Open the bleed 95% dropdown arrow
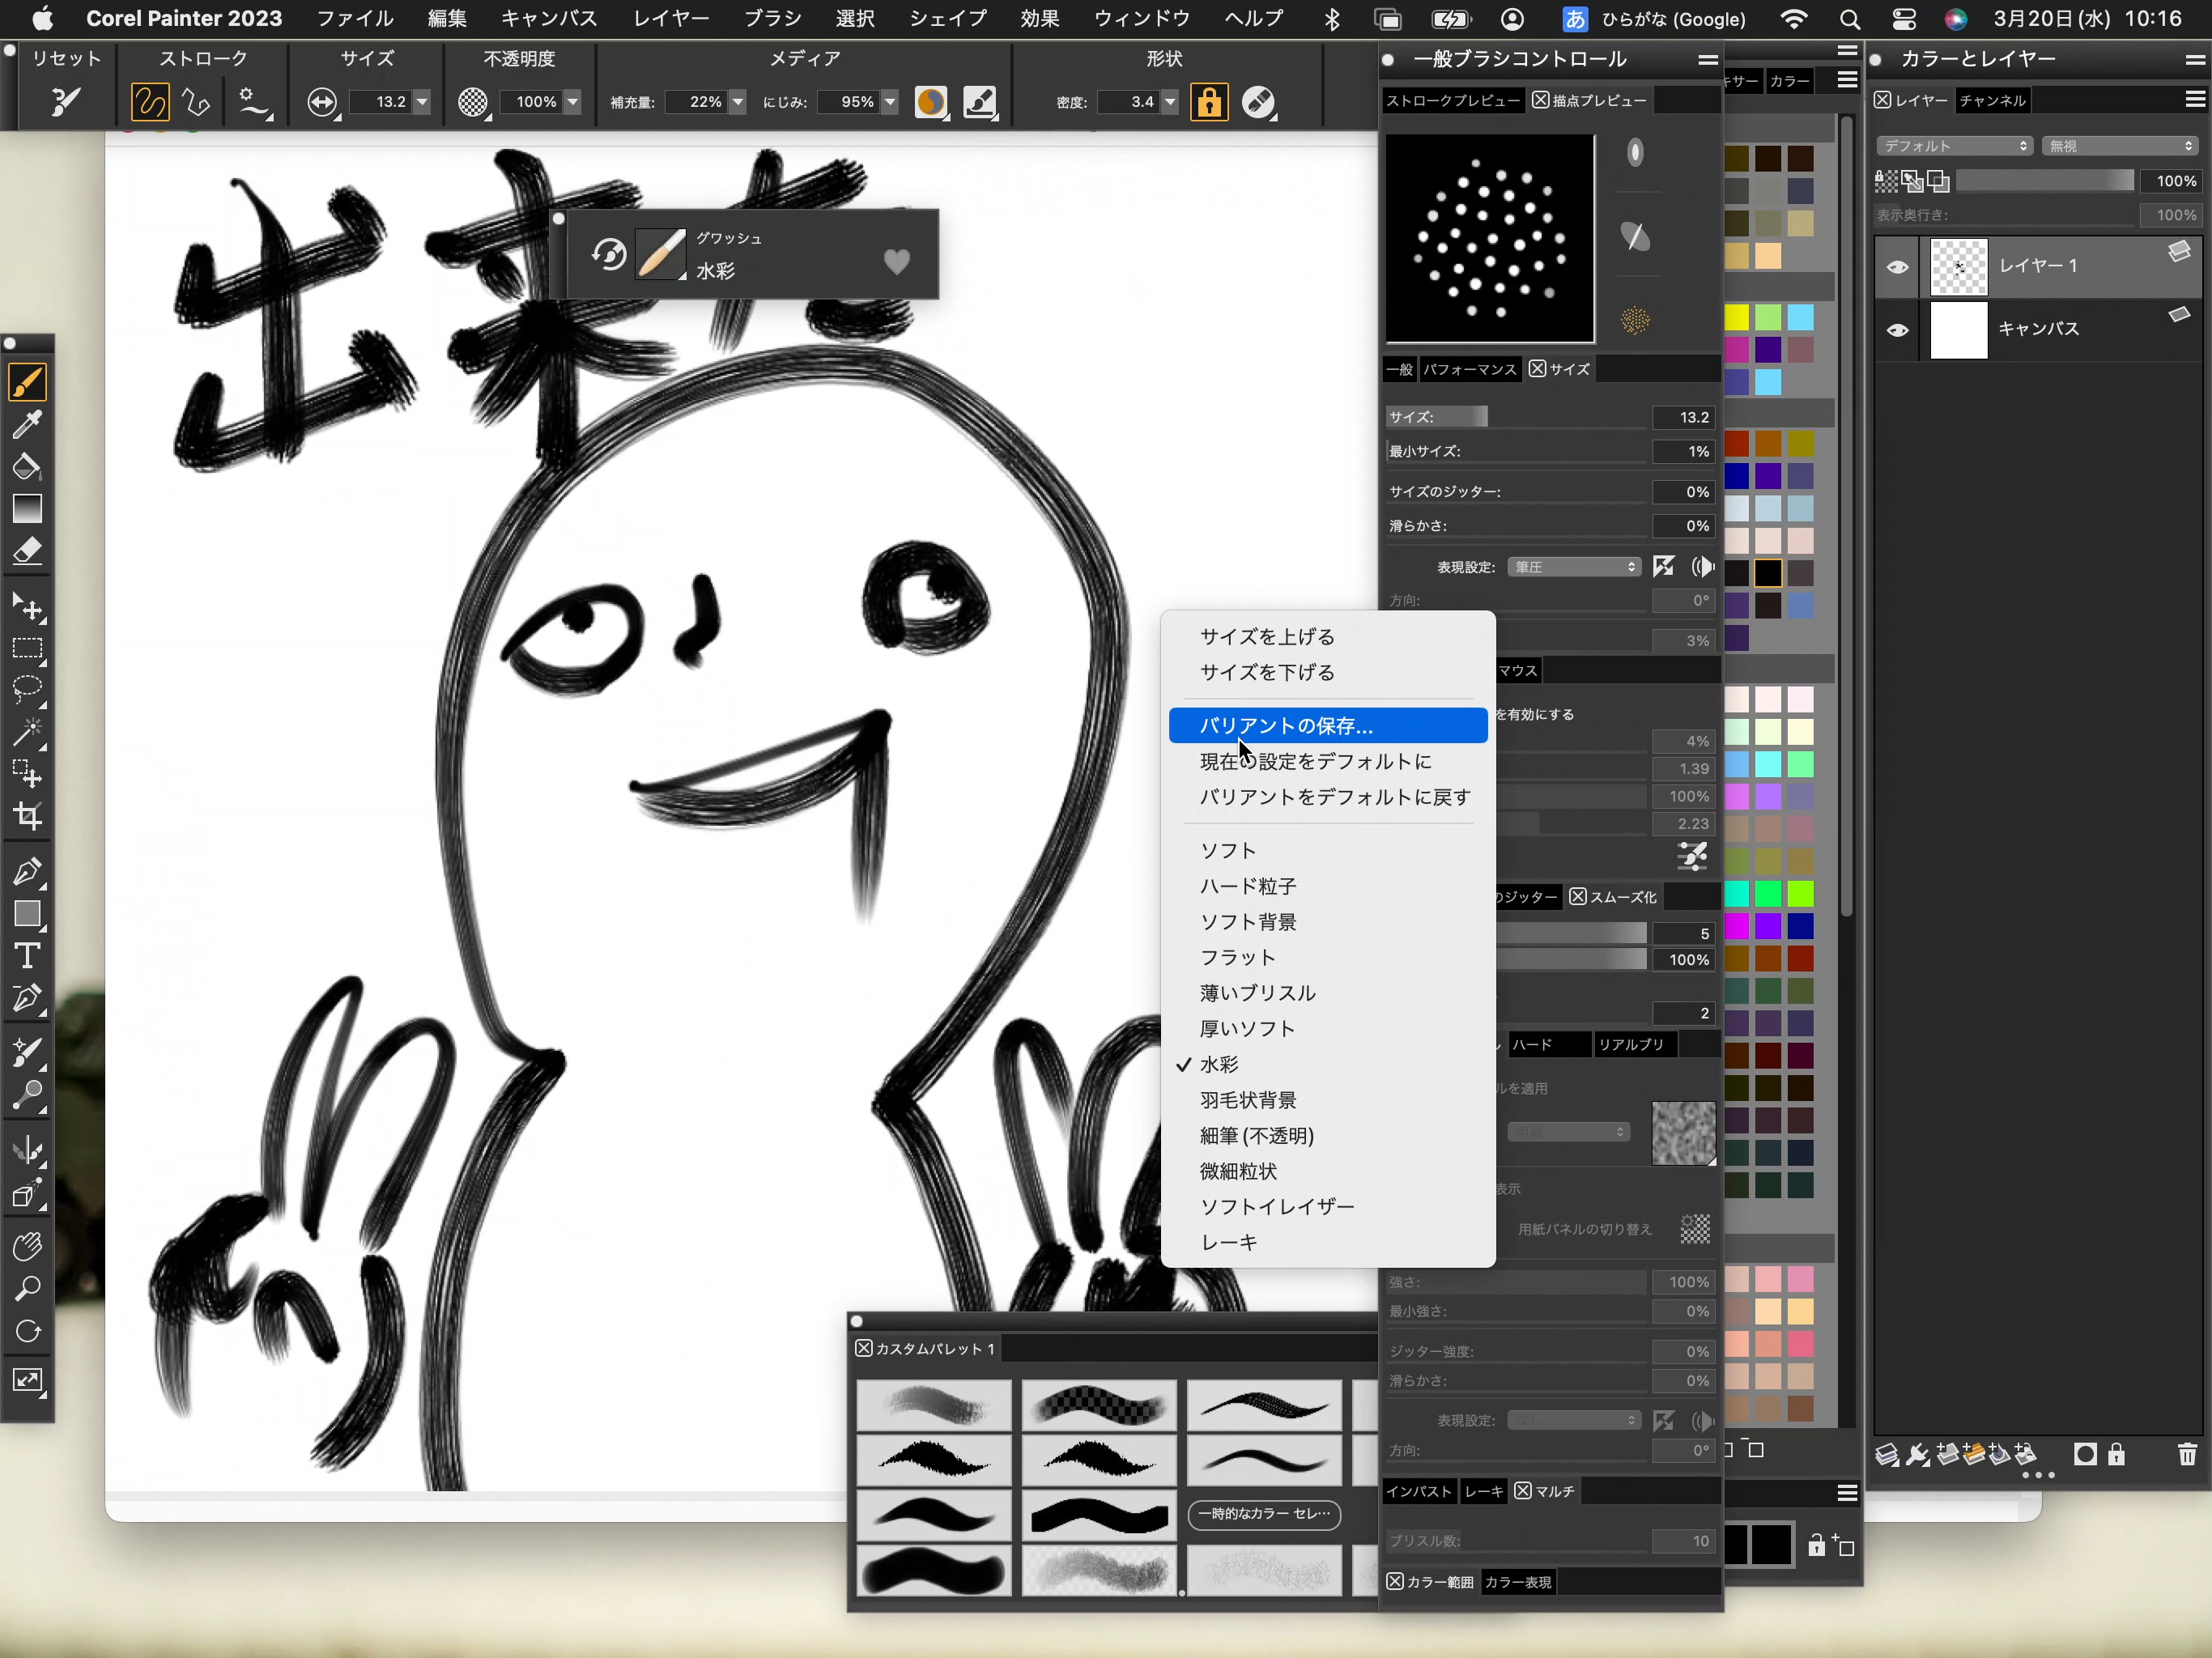Image resolution: width=2212 pixels, height=1658 pixels. 890,102
